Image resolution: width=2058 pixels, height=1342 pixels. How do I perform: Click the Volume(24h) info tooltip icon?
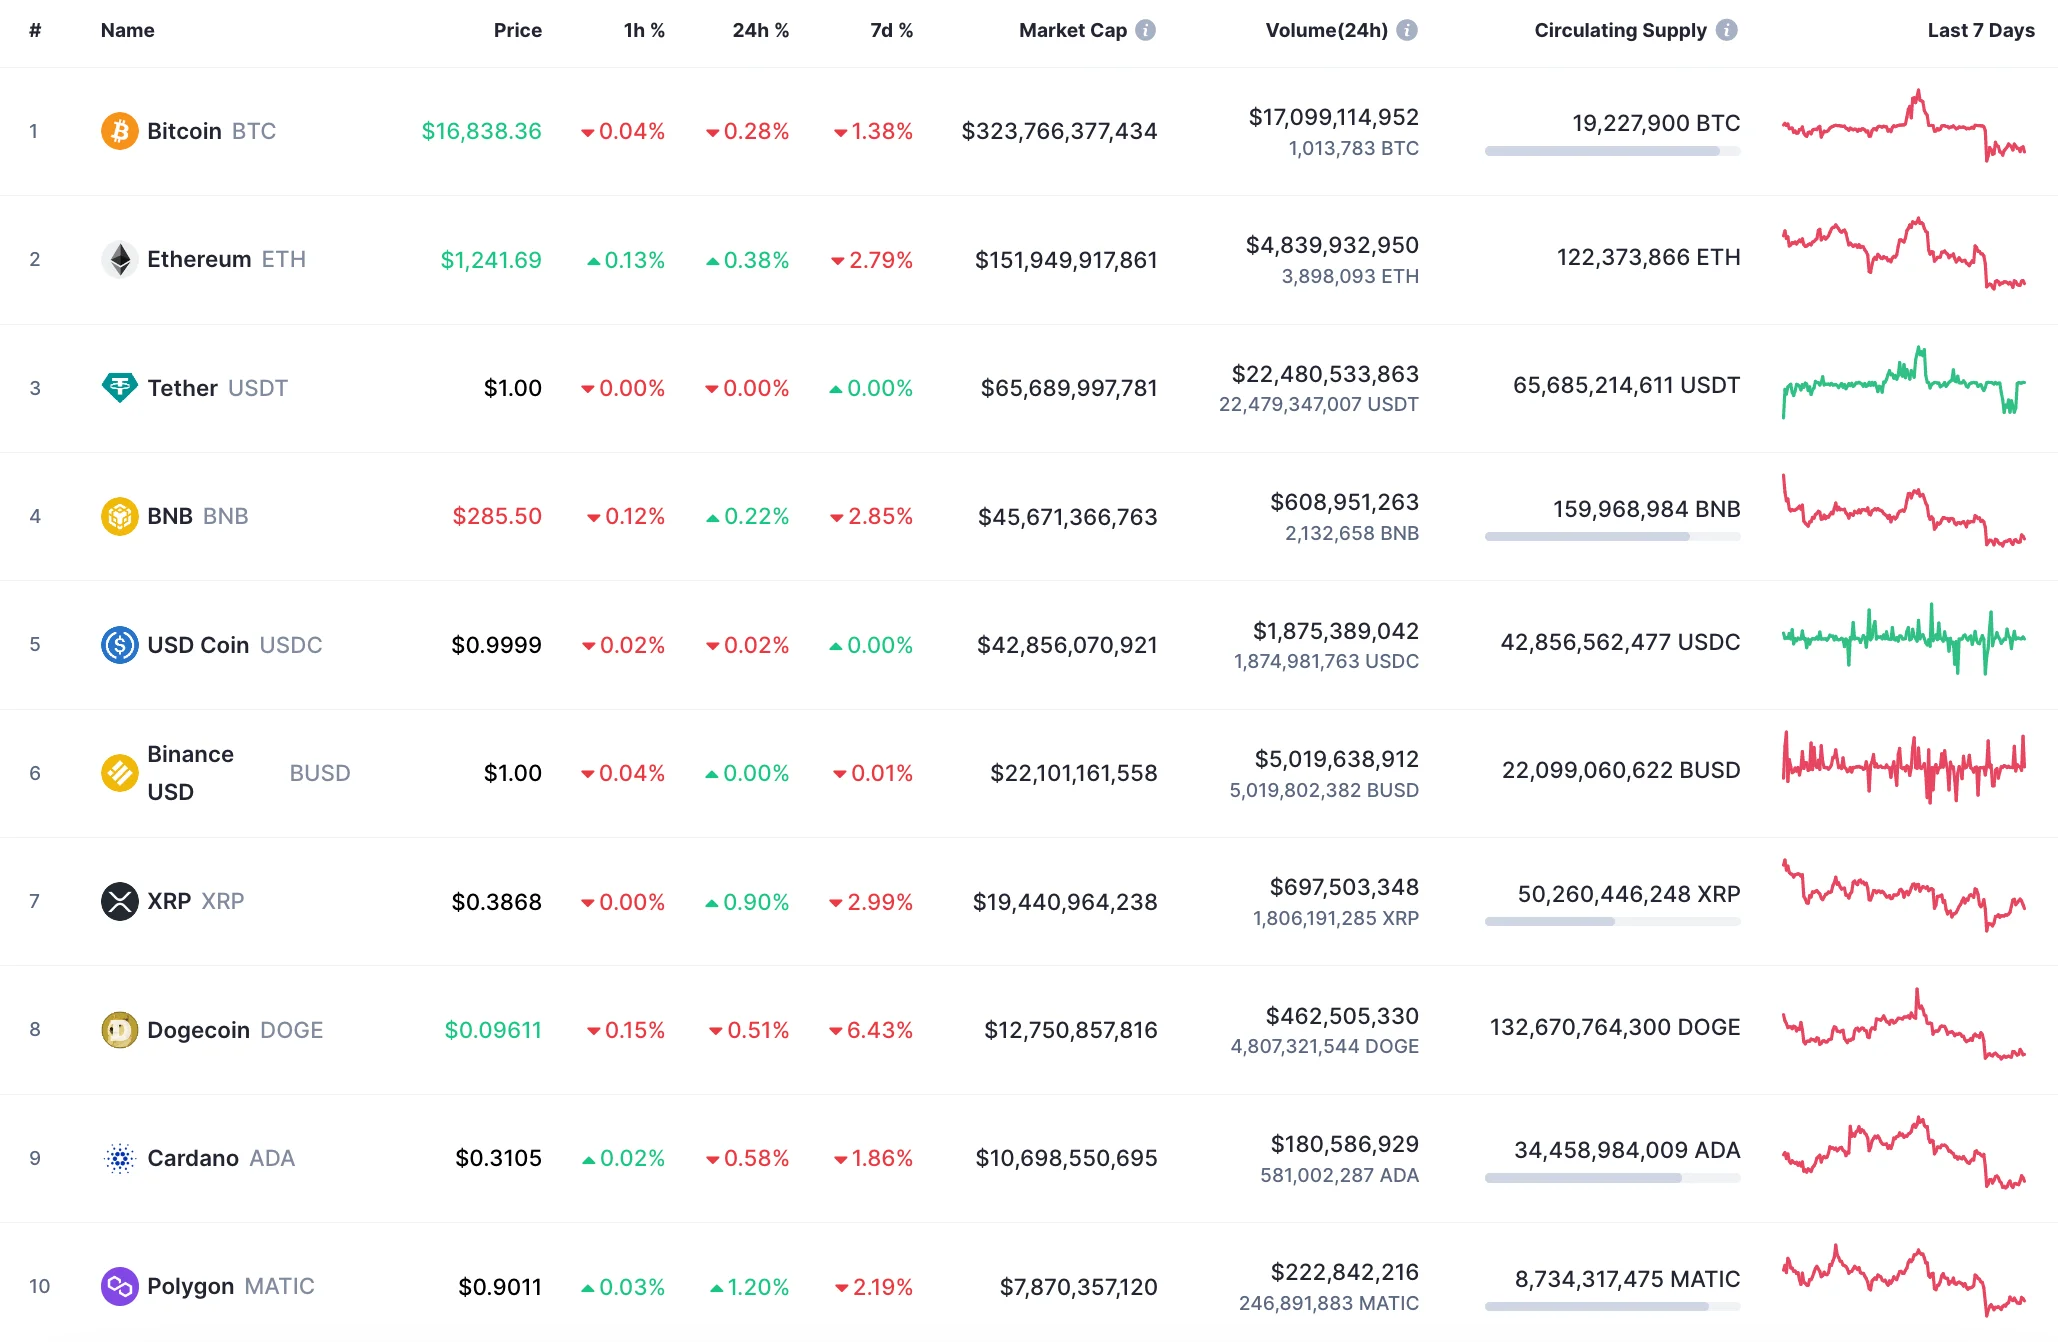pos(1409,30)
